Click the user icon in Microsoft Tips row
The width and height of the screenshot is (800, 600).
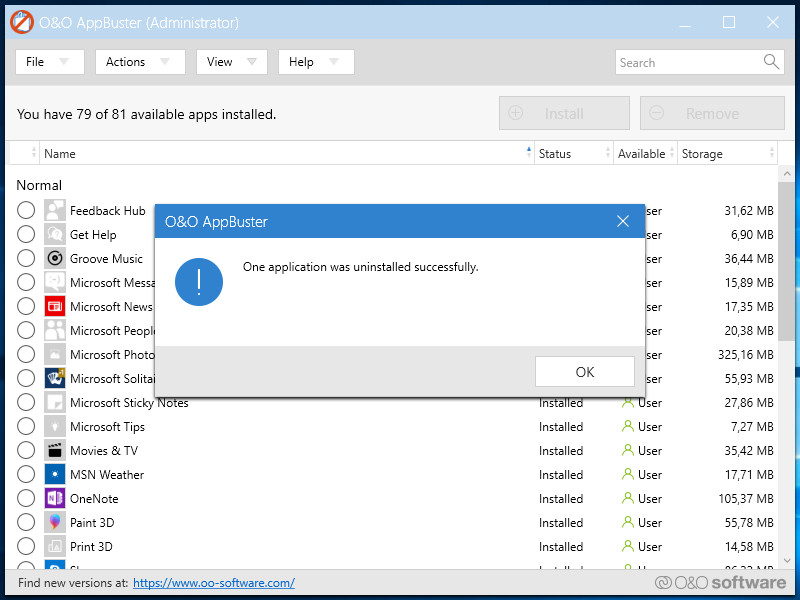click(x=628, y=426)
